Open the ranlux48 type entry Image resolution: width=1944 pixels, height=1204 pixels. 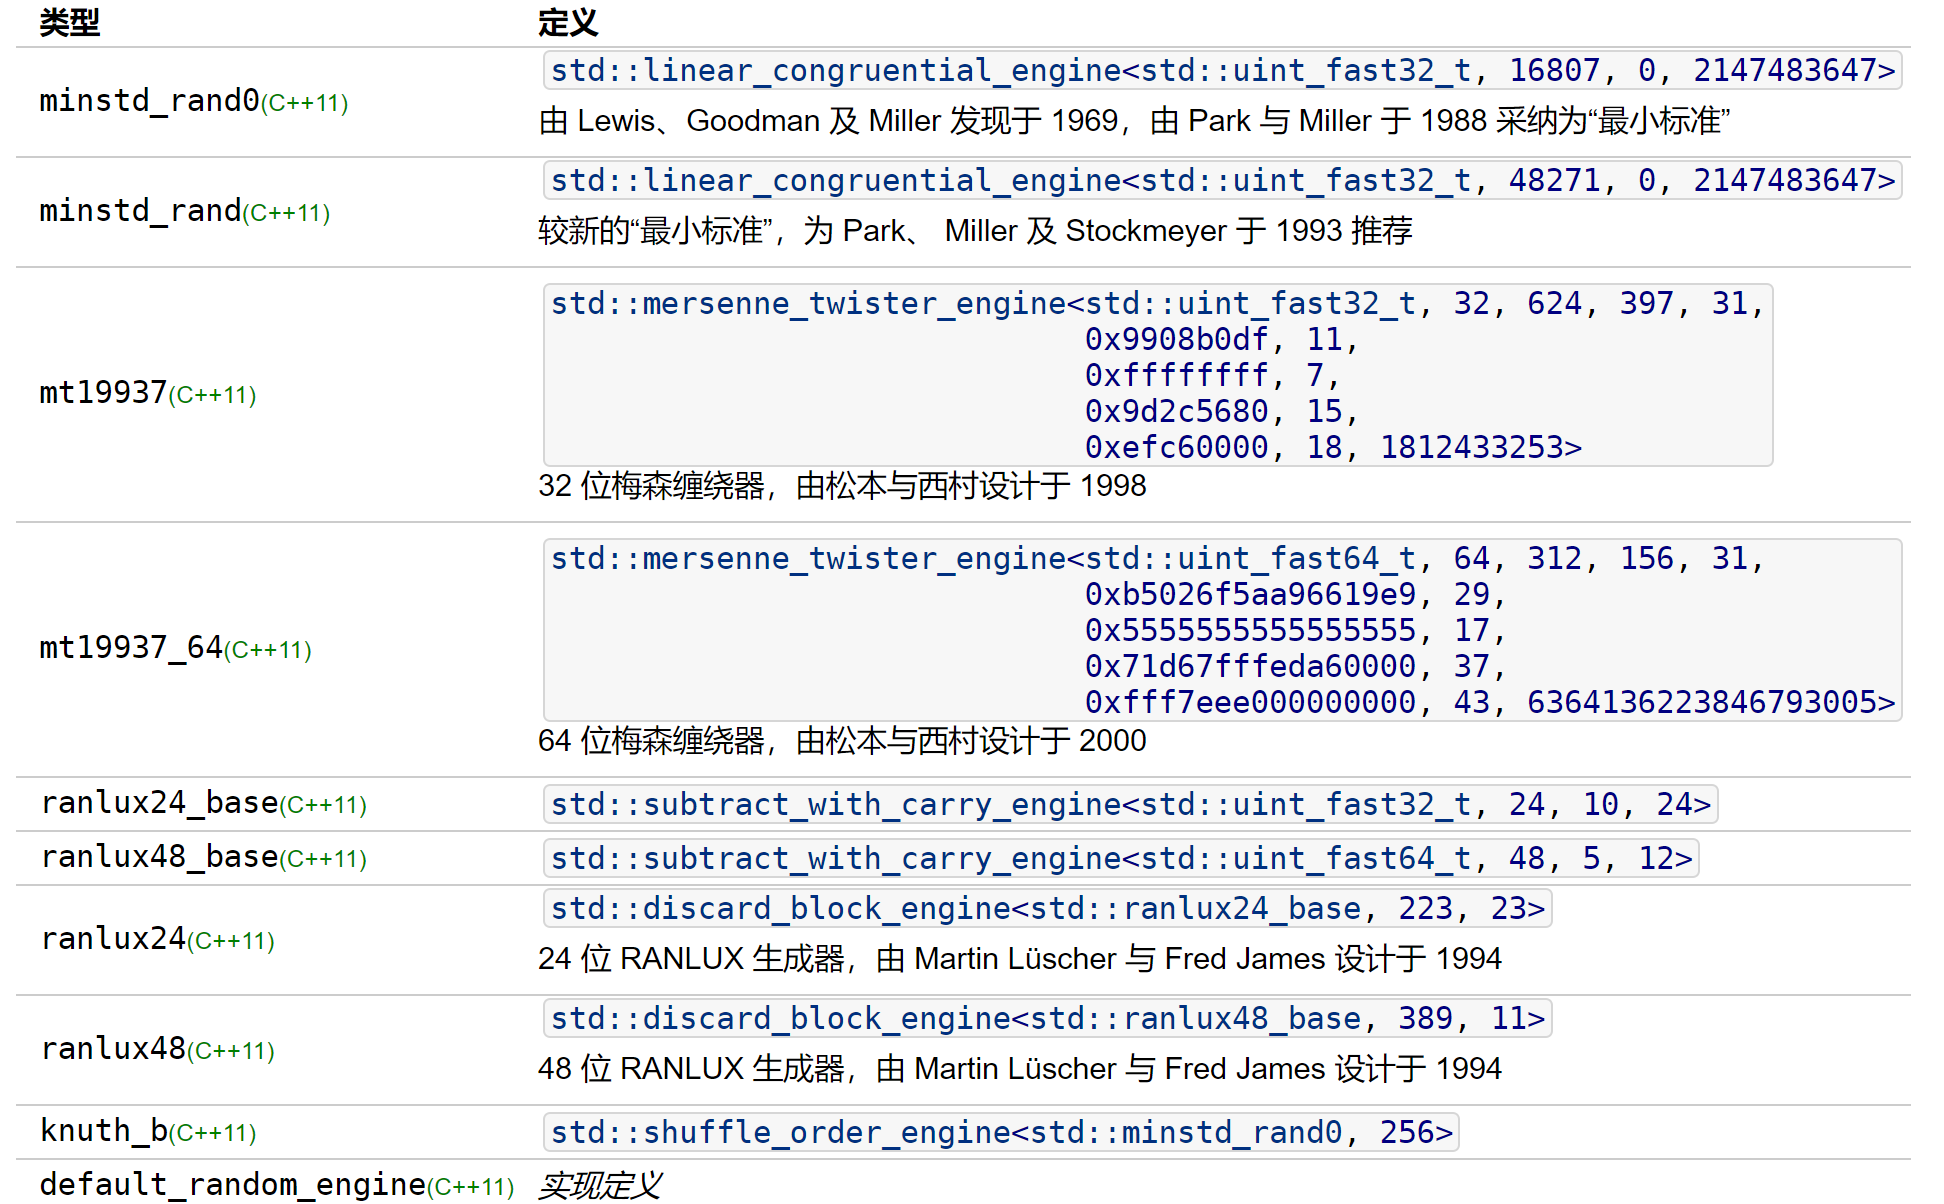(x=113, y=1049)
